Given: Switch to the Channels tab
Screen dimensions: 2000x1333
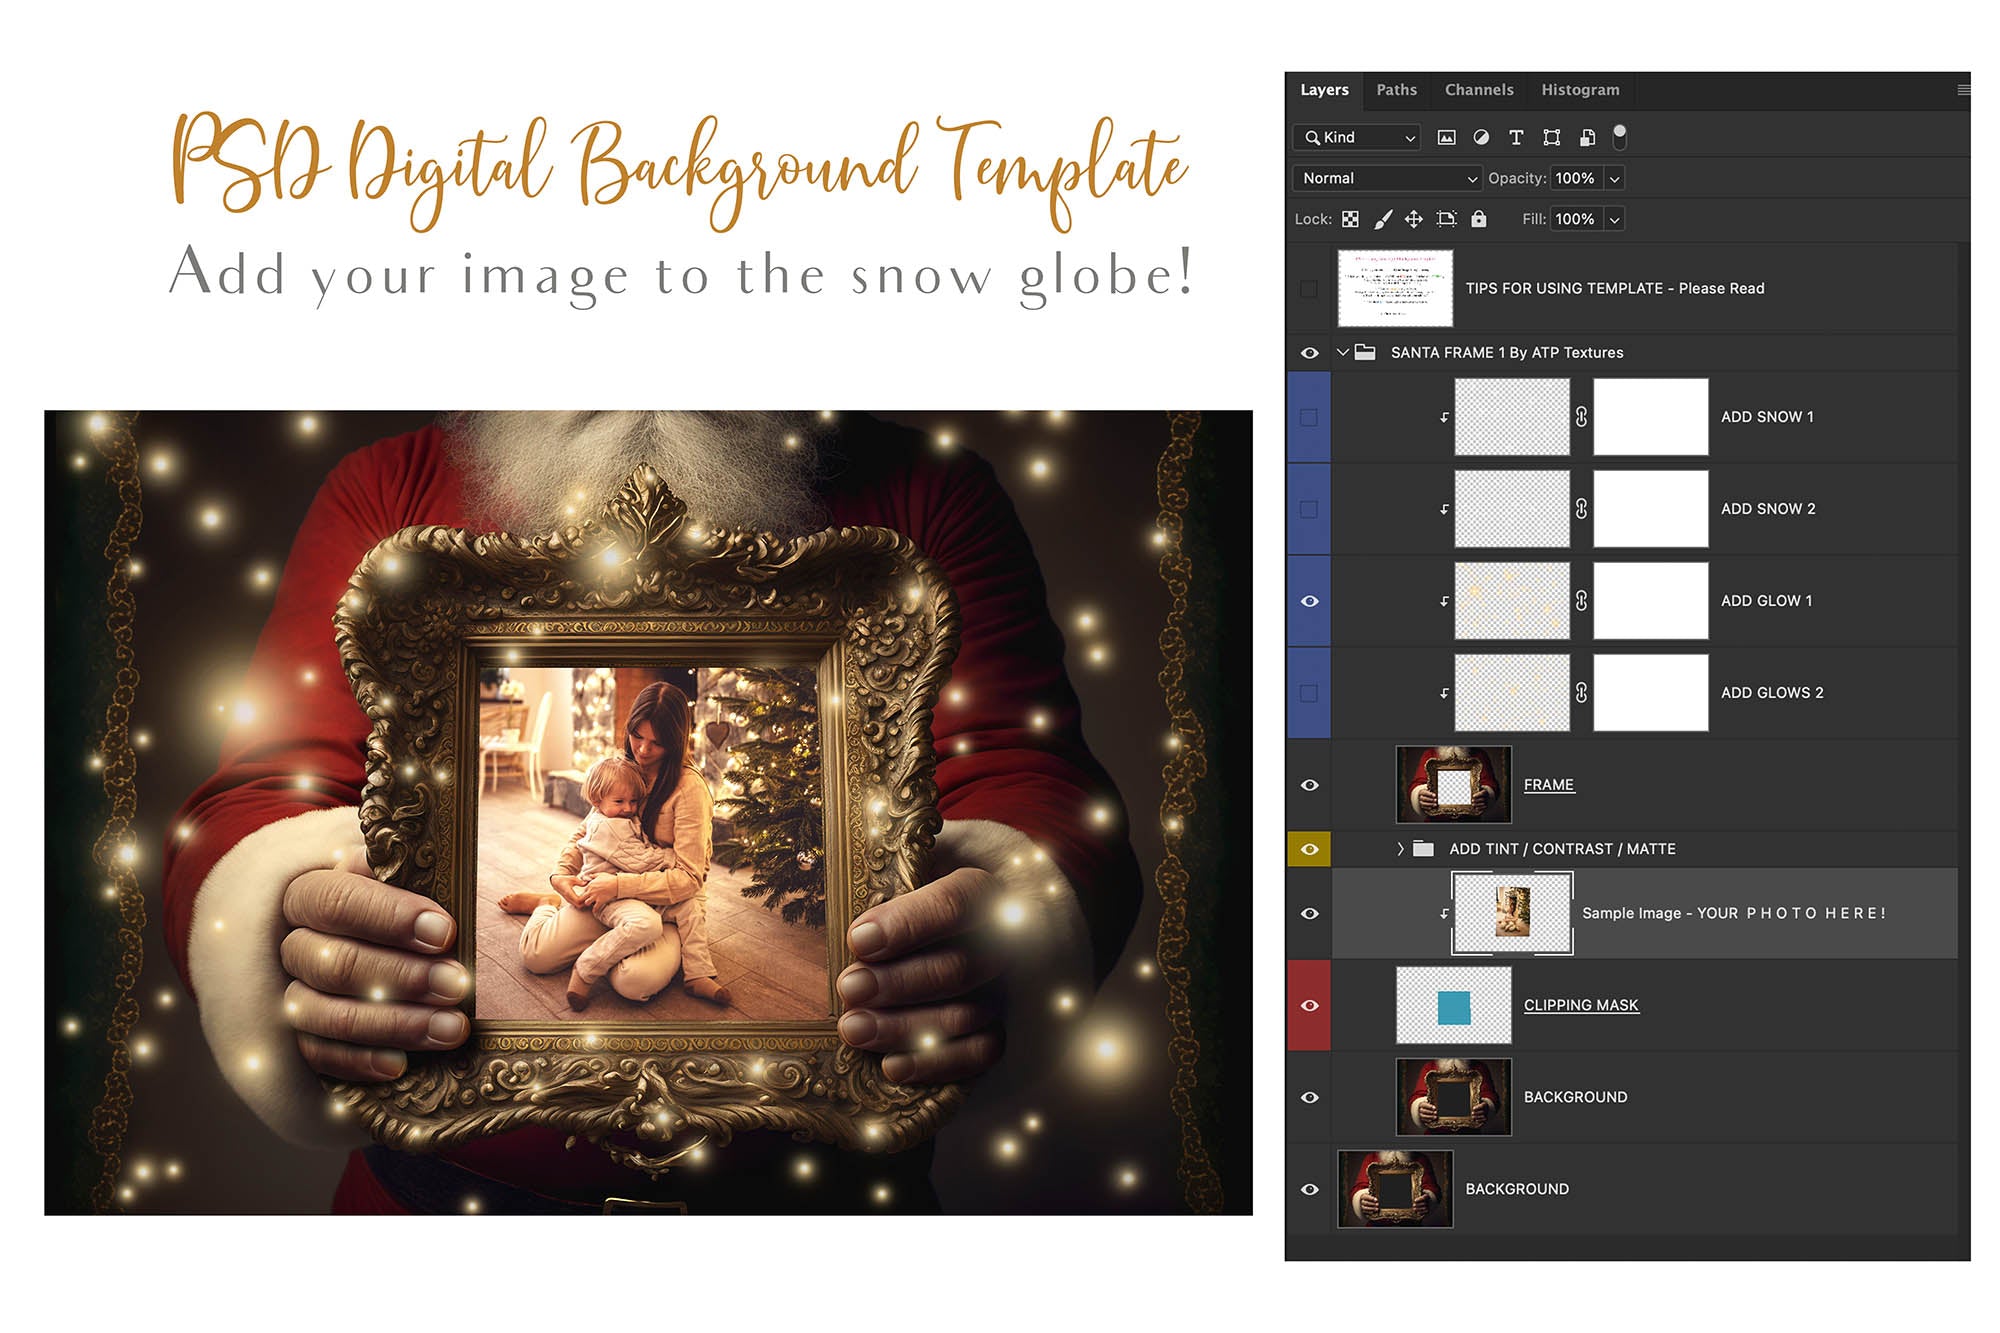Looking at the screenshot, I should 1478,89.
